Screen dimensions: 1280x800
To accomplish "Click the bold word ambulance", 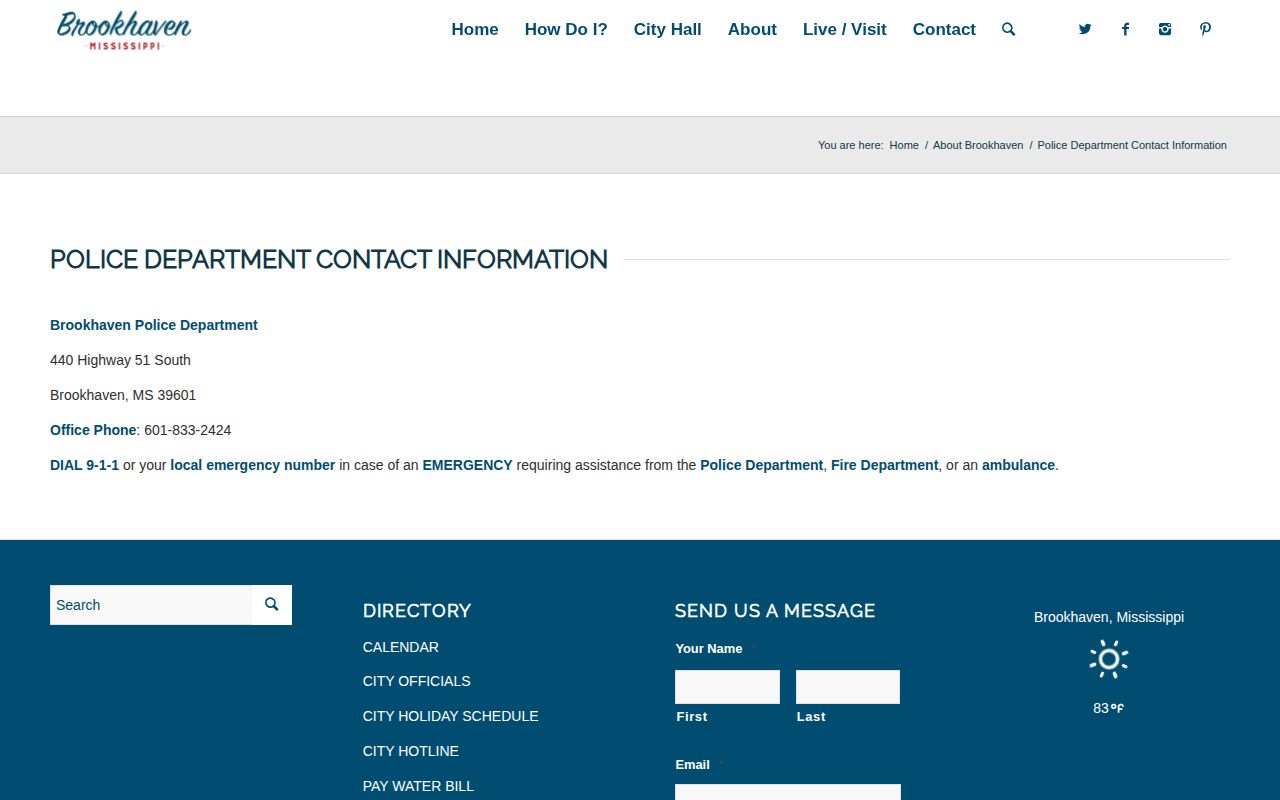I will (1018, 465).
